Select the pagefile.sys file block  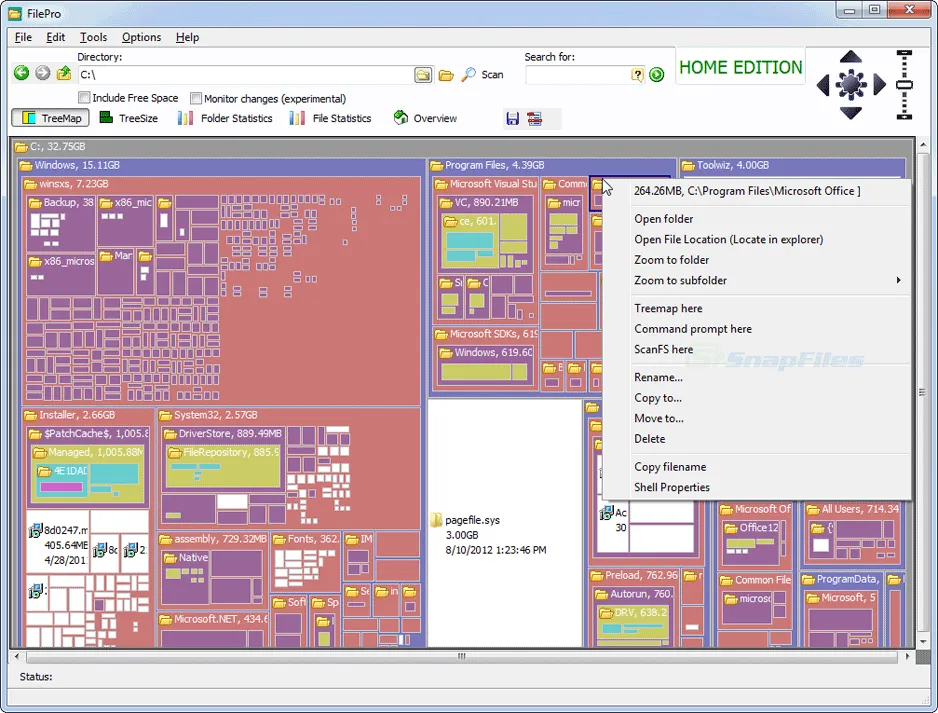pos(504,523)
